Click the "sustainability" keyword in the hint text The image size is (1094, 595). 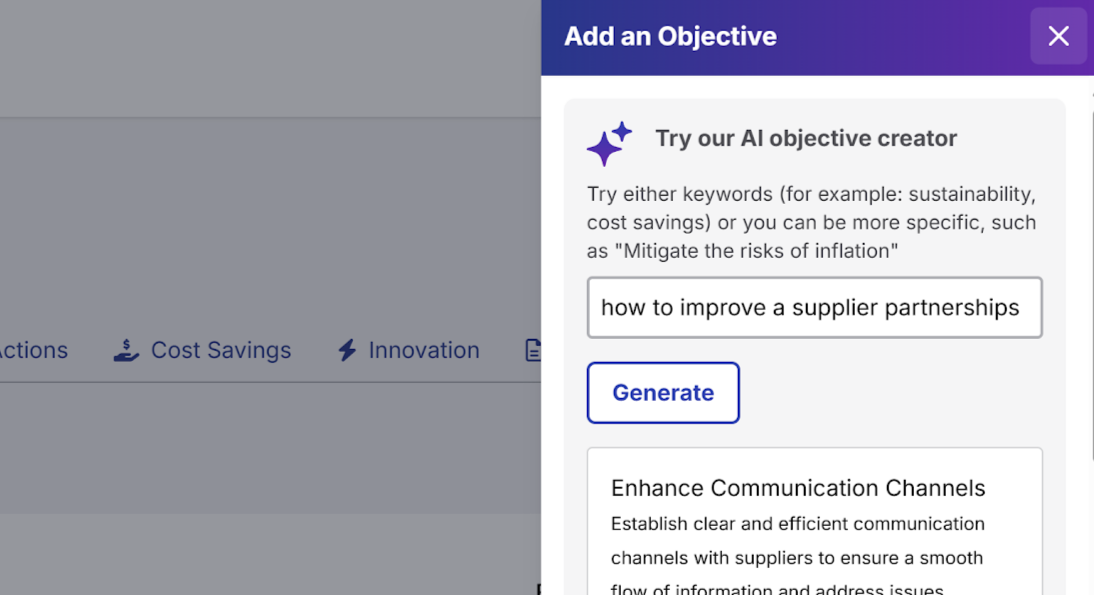[969, 193]
